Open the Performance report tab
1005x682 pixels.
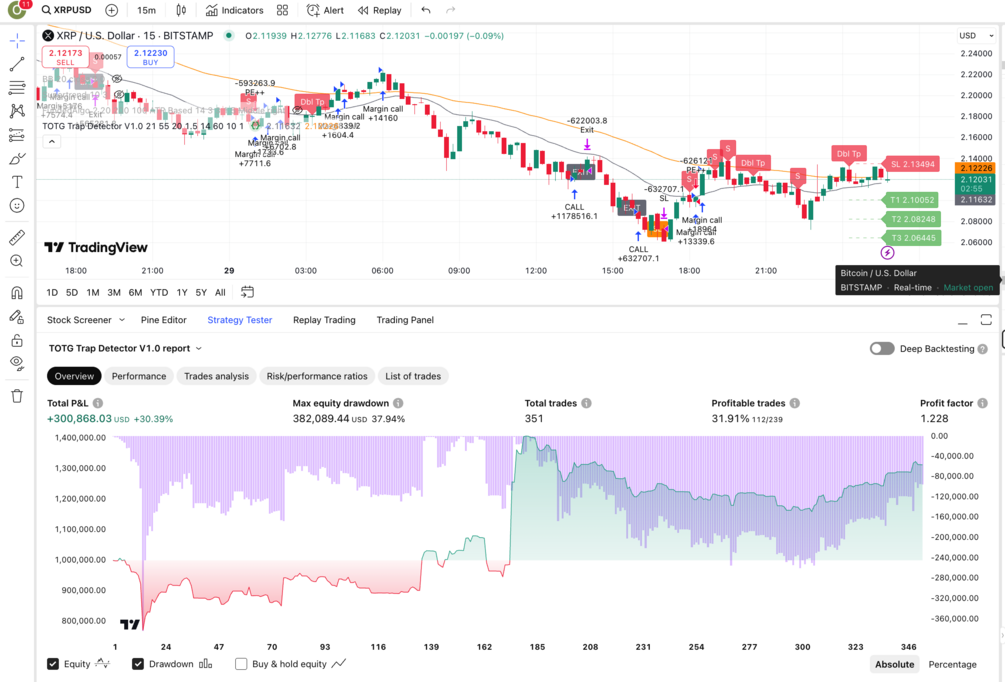(x=139, y=376)
